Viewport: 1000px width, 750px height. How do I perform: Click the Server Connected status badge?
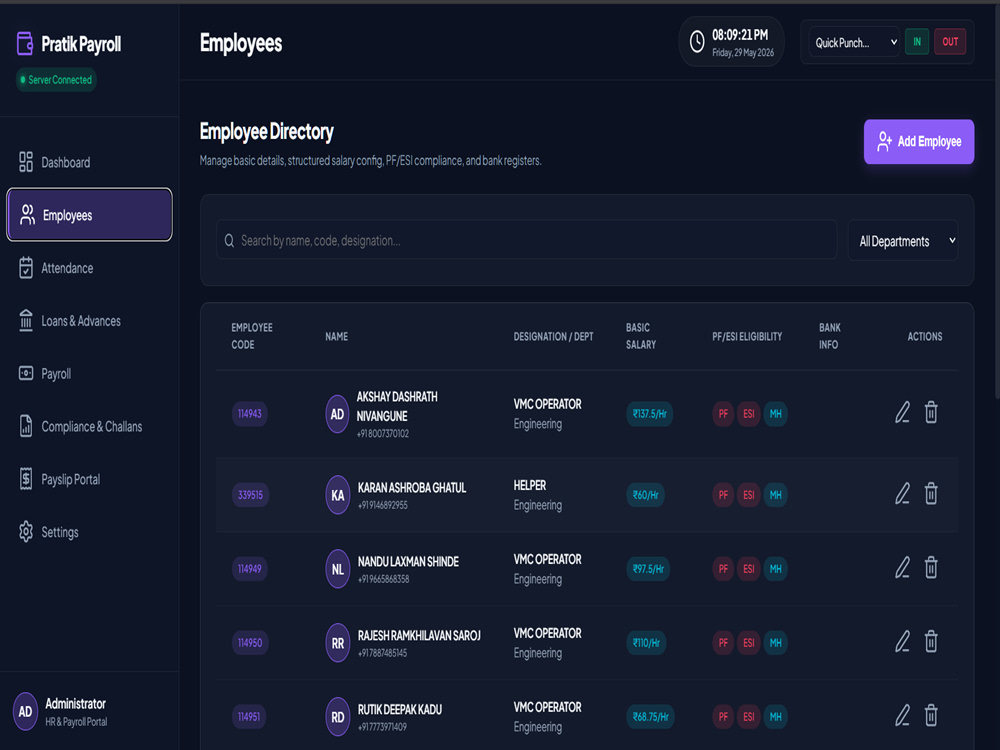(x=56, y=80)
